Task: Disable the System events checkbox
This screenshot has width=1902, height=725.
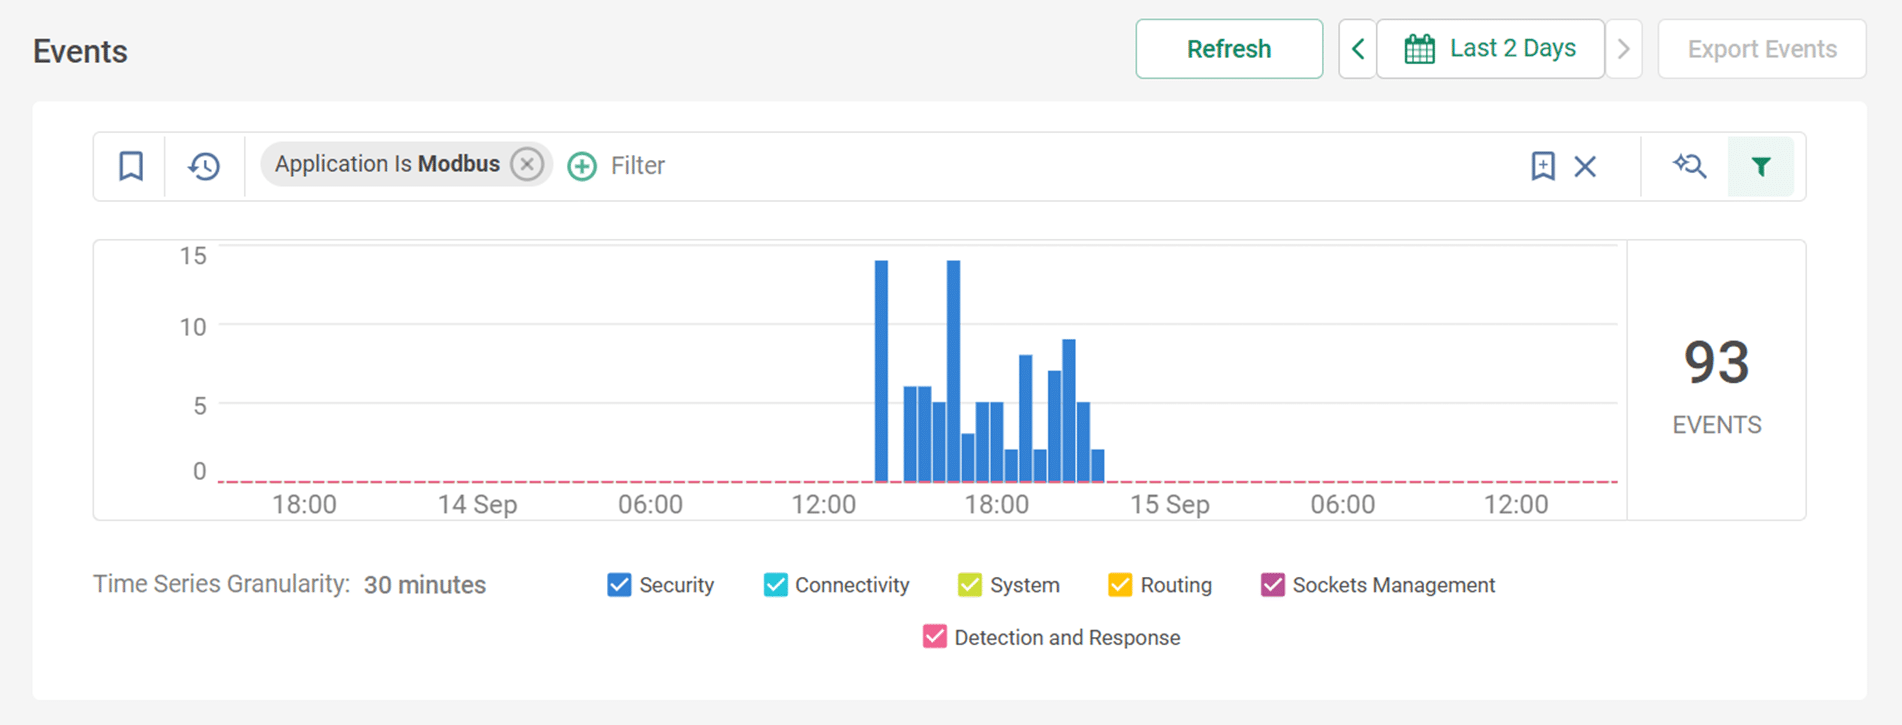Action: [969, 585]
